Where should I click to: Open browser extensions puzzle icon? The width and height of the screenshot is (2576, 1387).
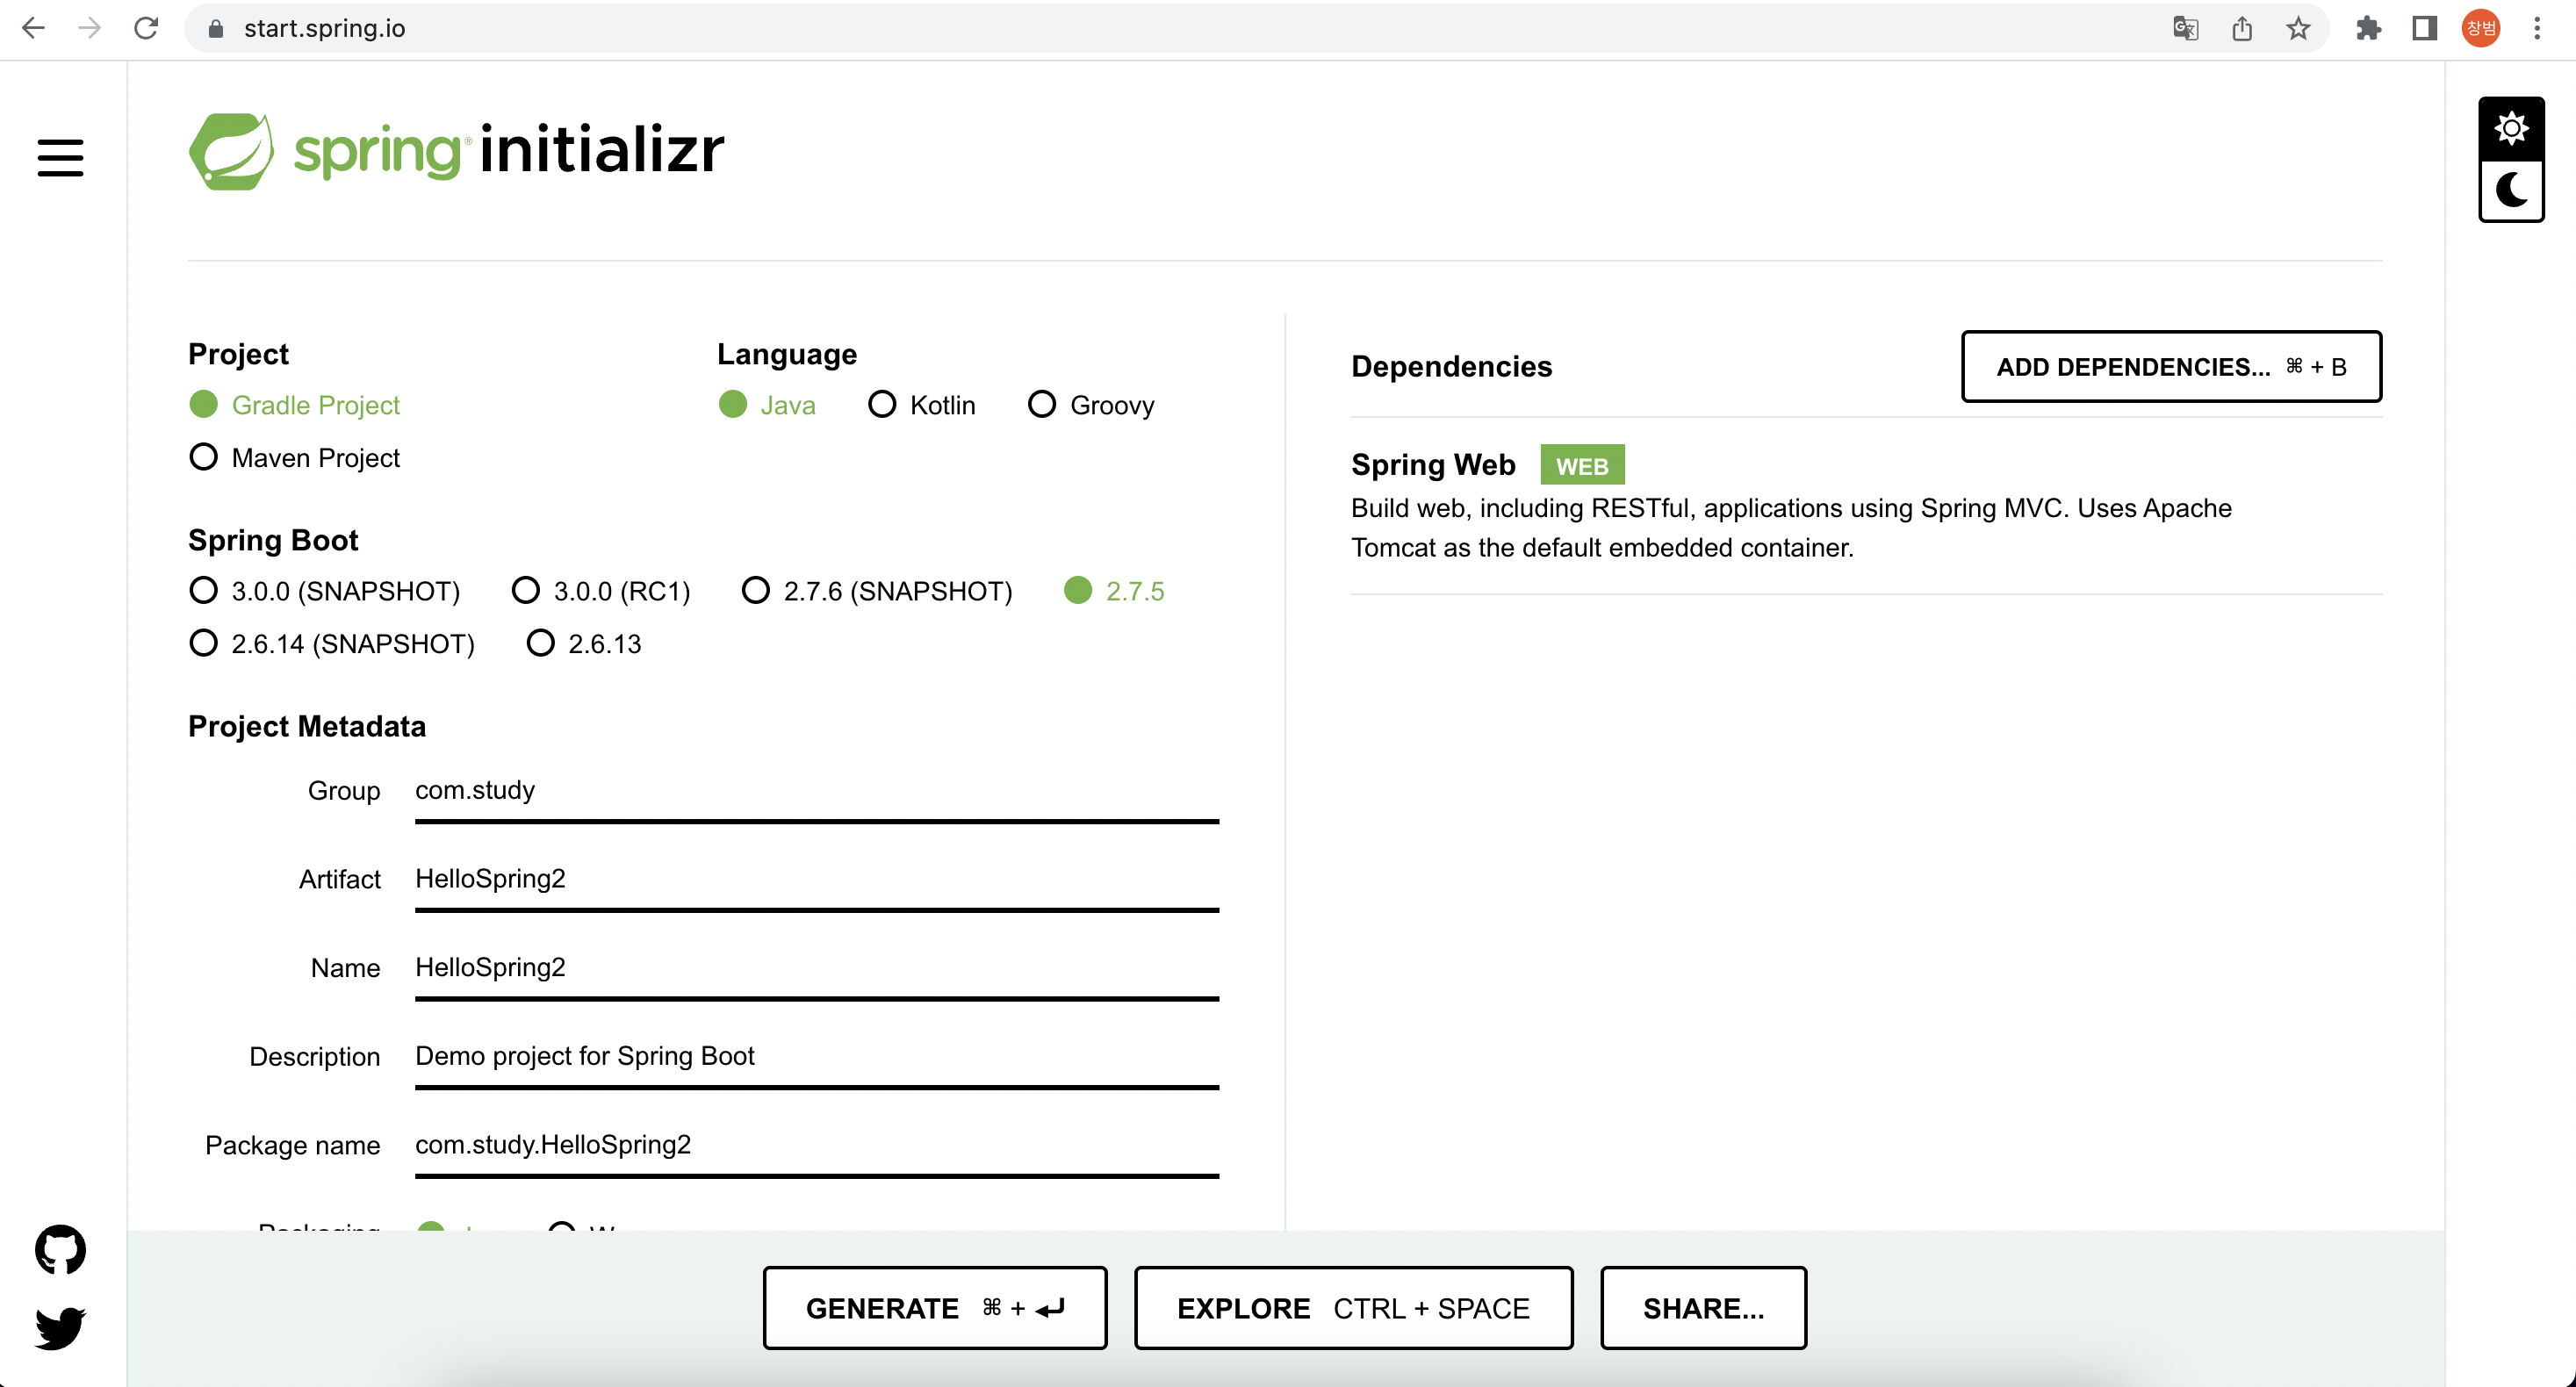tap(2368, 28)
